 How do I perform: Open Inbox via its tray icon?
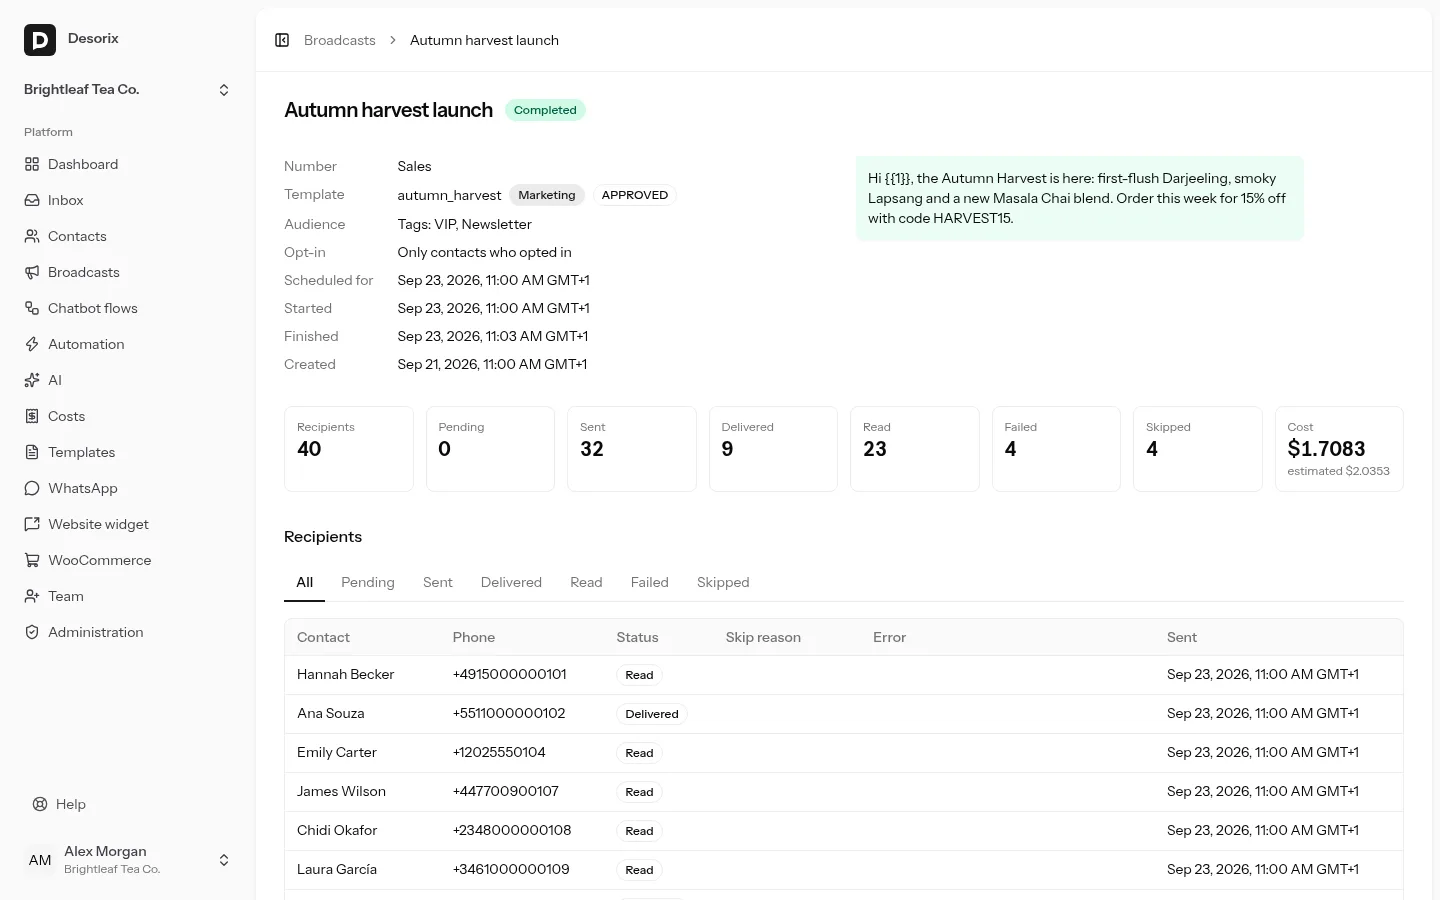click(32, 200)
